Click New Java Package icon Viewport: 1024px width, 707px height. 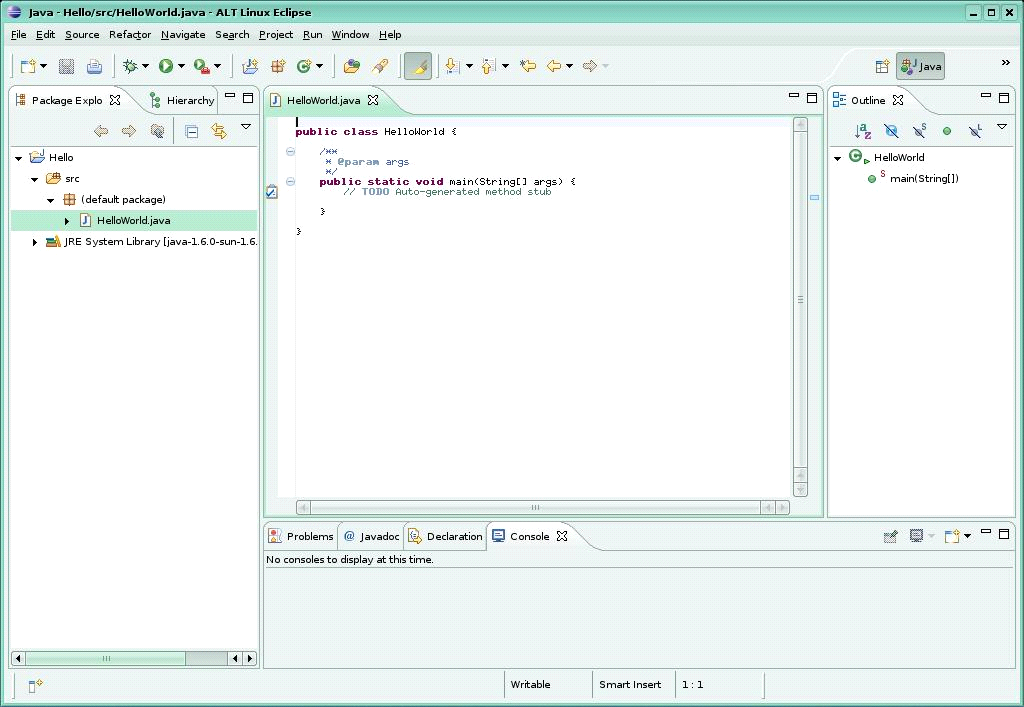click(278, 66)
